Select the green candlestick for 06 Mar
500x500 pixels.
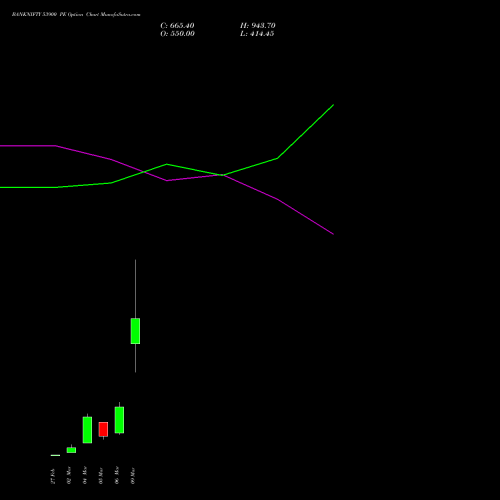119,420
